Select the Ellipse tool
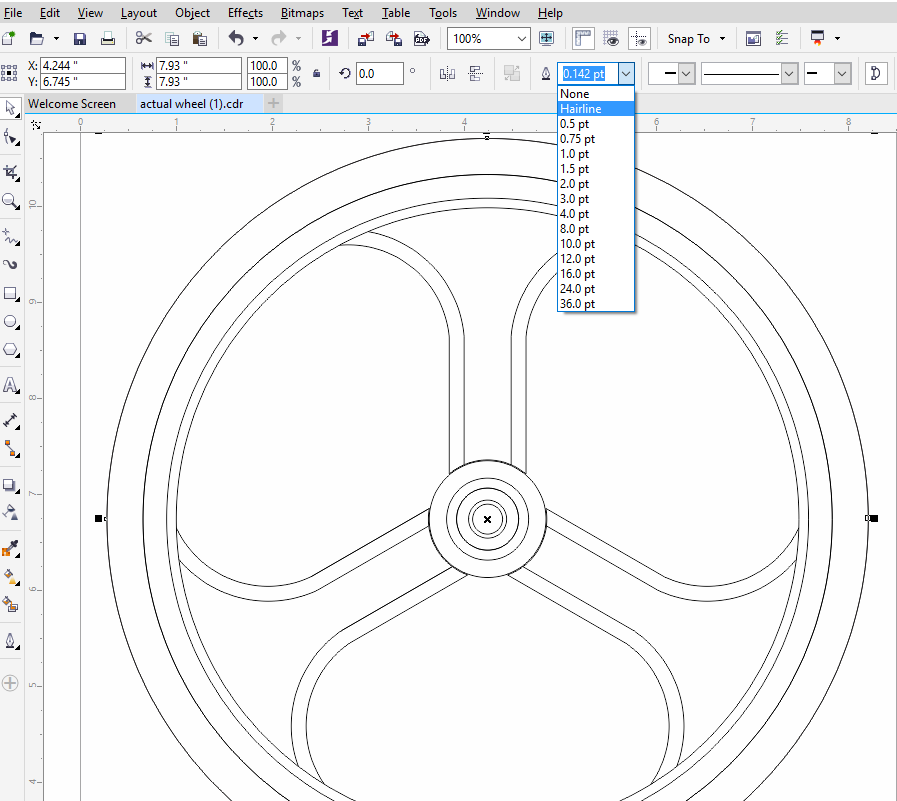Viewport: 897px width, 801px height. click(x=10, y=322)
